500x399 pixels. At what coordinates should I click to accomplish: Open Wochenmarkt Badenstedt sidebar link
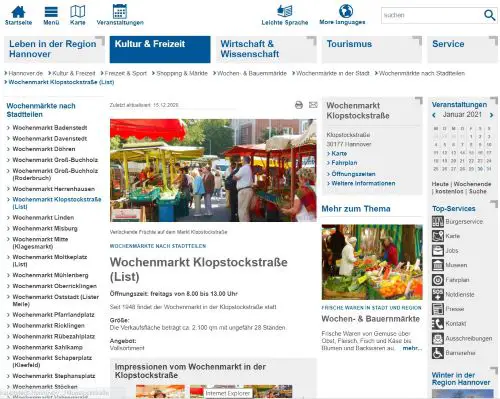(x=50, y=128)
